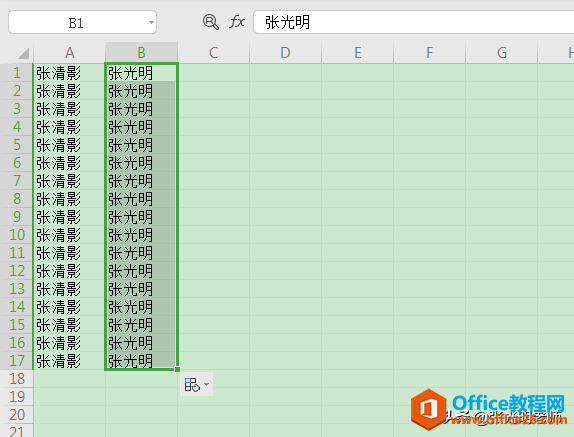Select row 8 header
Image resolution: width=574 pixels, height=437 pixels.
[17, 198]
